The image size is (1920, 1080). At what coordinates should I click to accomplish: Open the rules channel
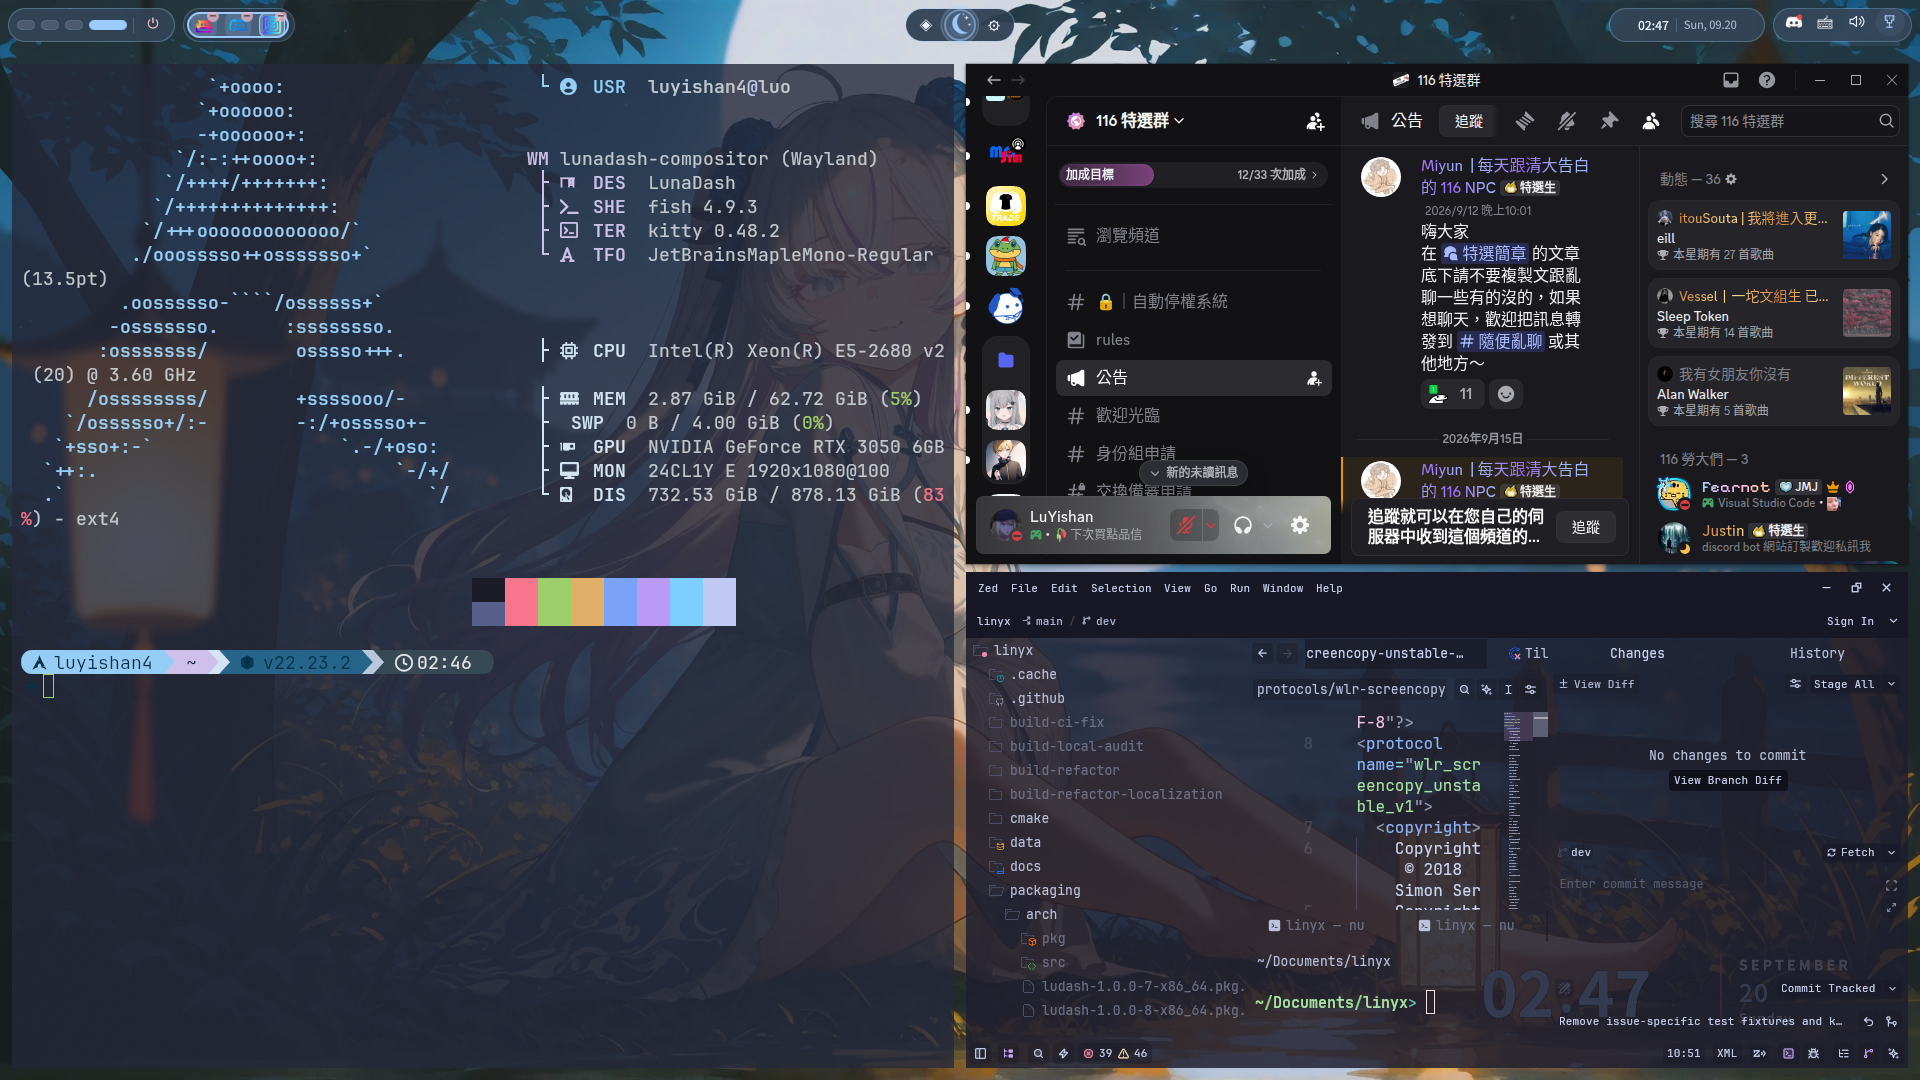point(1193,340)
